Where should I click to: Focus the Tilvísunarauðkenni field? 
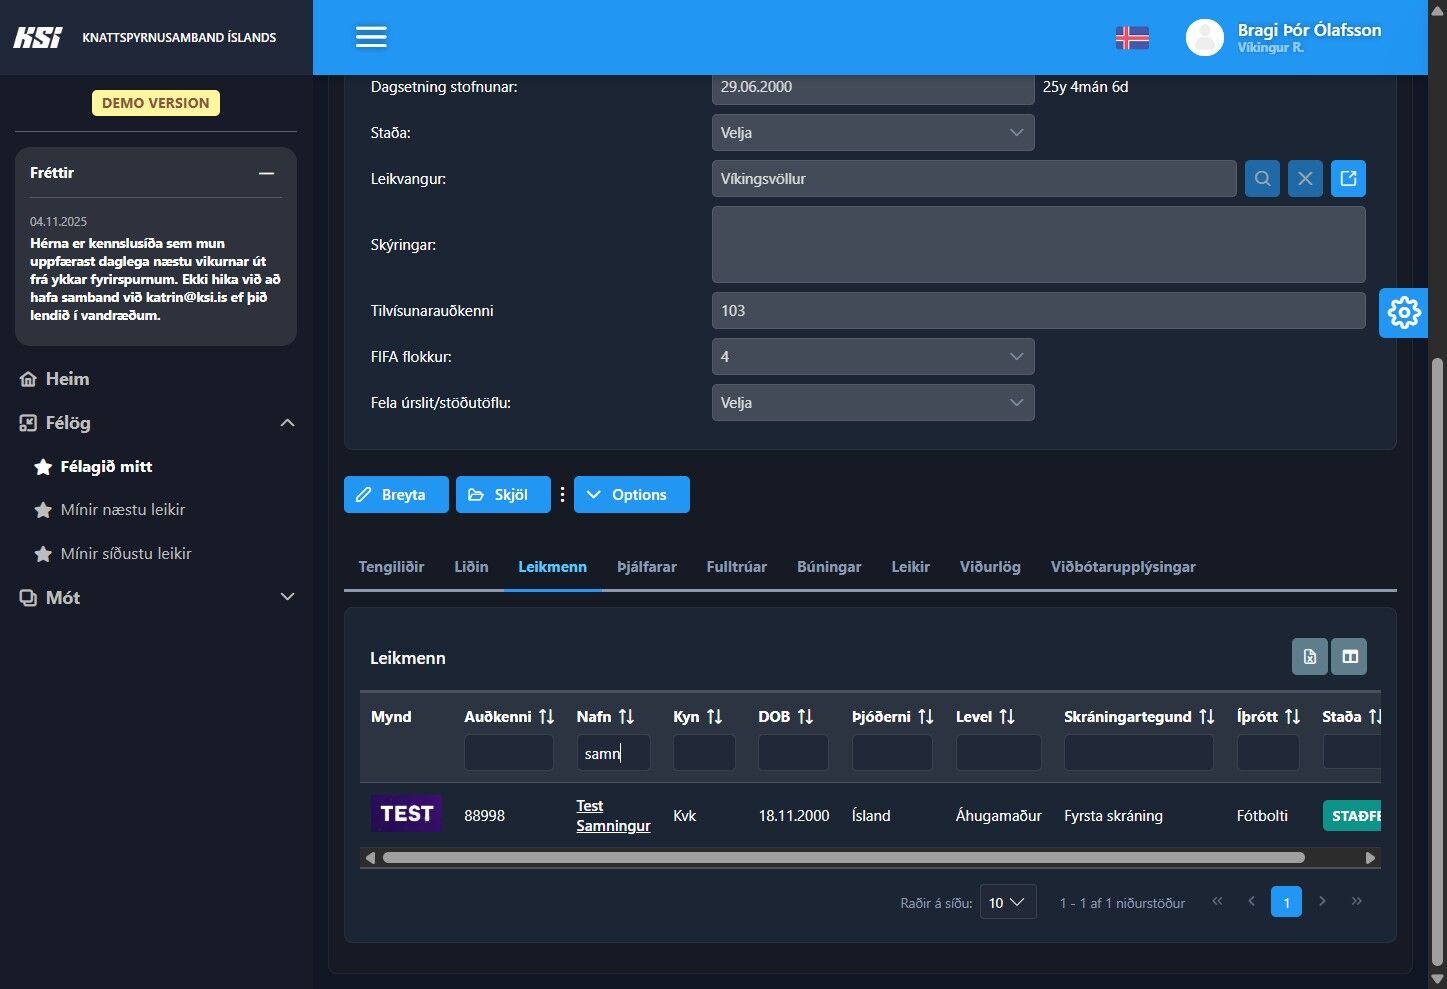[1038, 311]
